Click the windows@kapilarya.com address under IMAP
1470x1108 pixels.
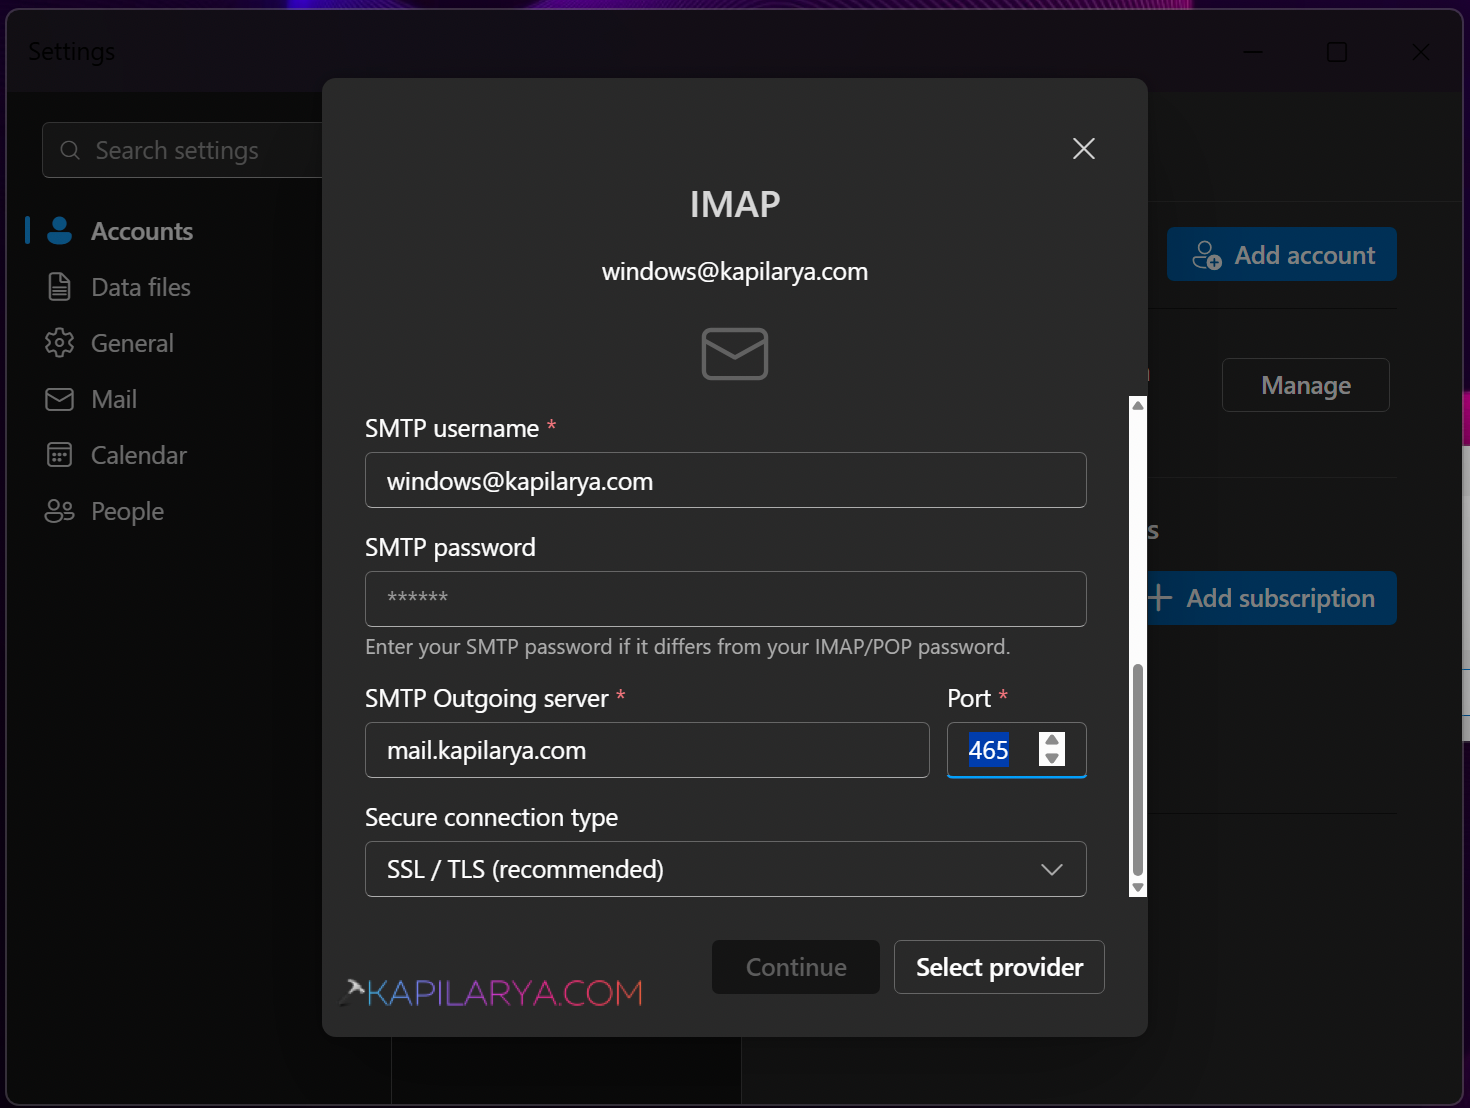coord(735,272)
